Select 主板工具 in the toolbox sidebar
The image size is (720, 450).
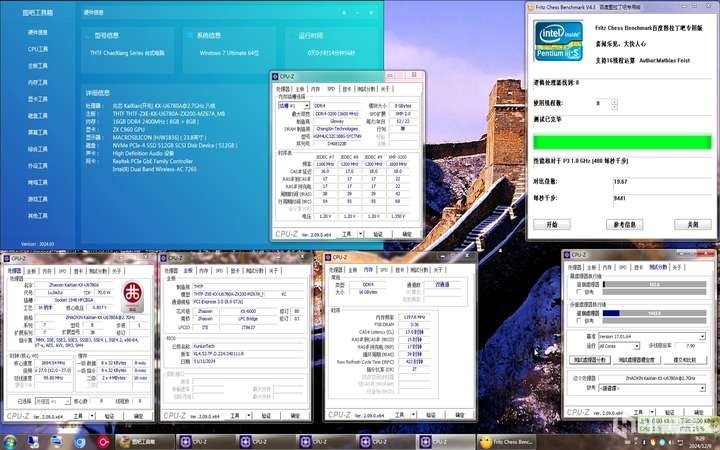coord(38,66)
